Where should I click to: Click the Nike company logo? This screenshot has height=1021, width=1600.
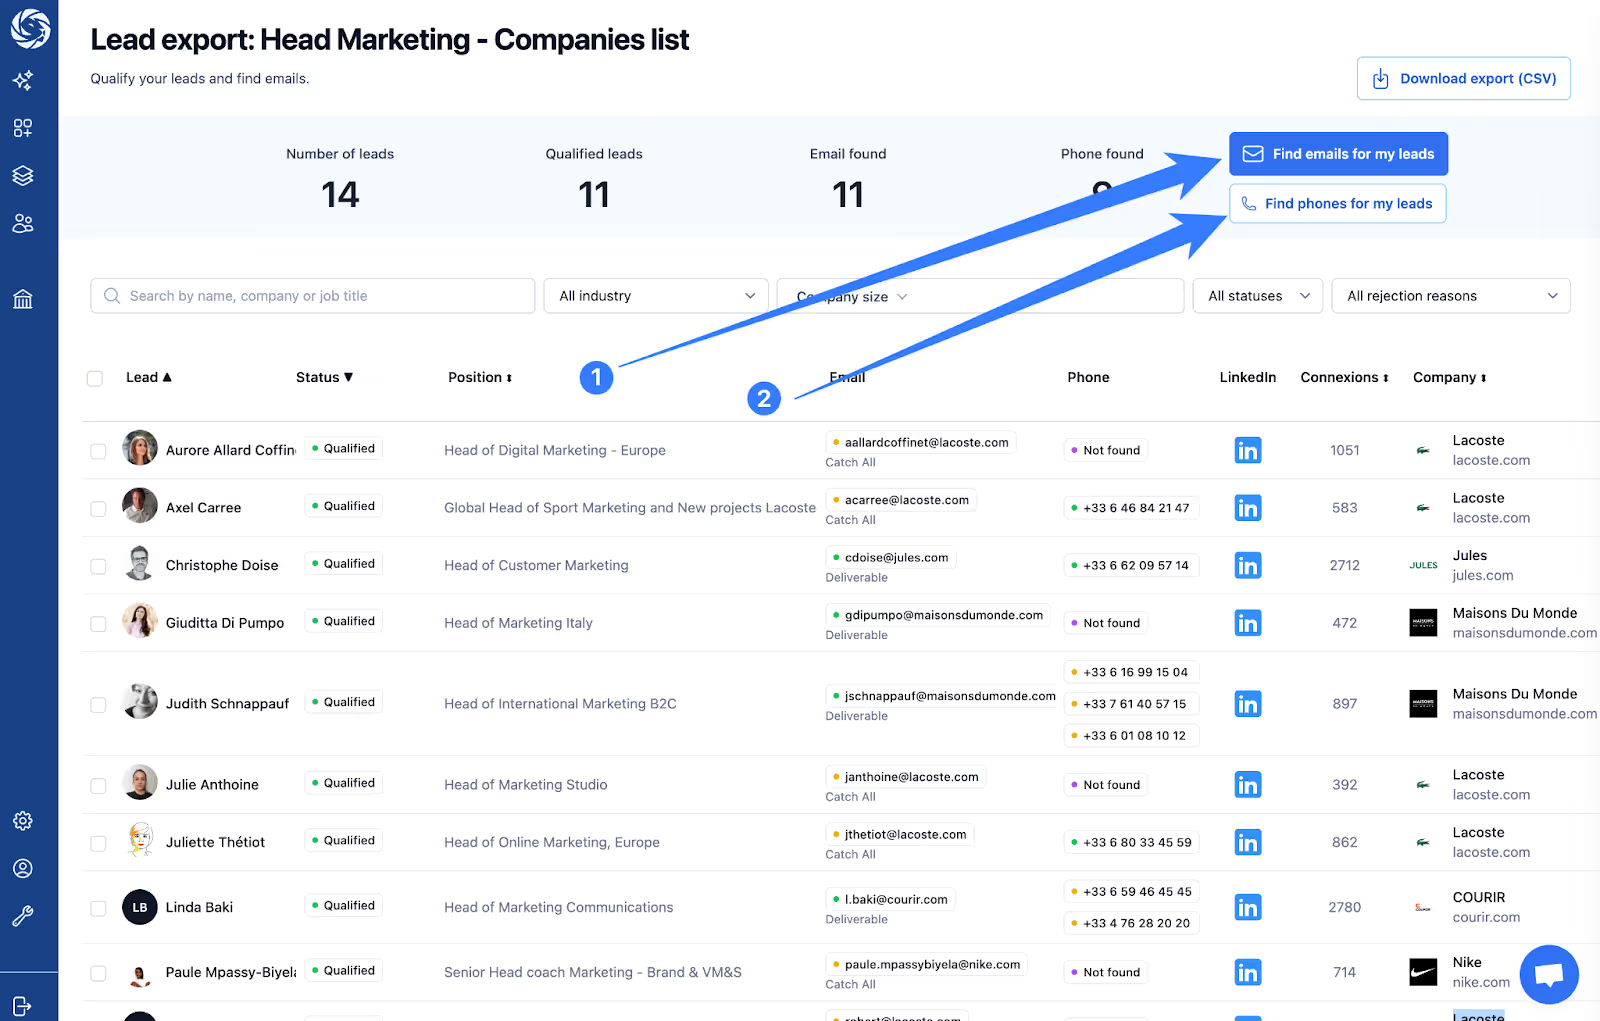pos(1423,972)
